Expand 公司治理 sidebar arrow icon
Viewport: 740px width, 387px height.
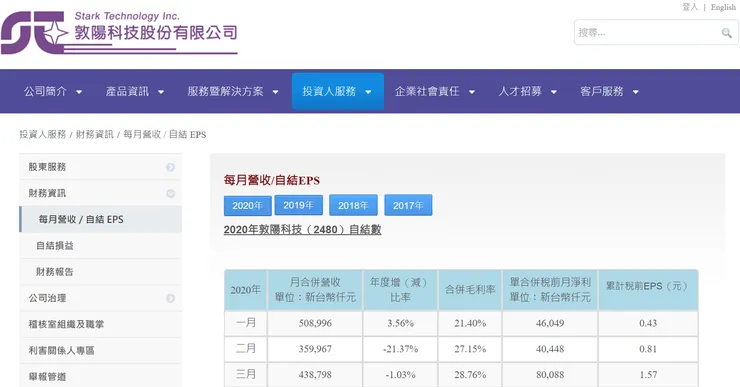pos(170,298)
